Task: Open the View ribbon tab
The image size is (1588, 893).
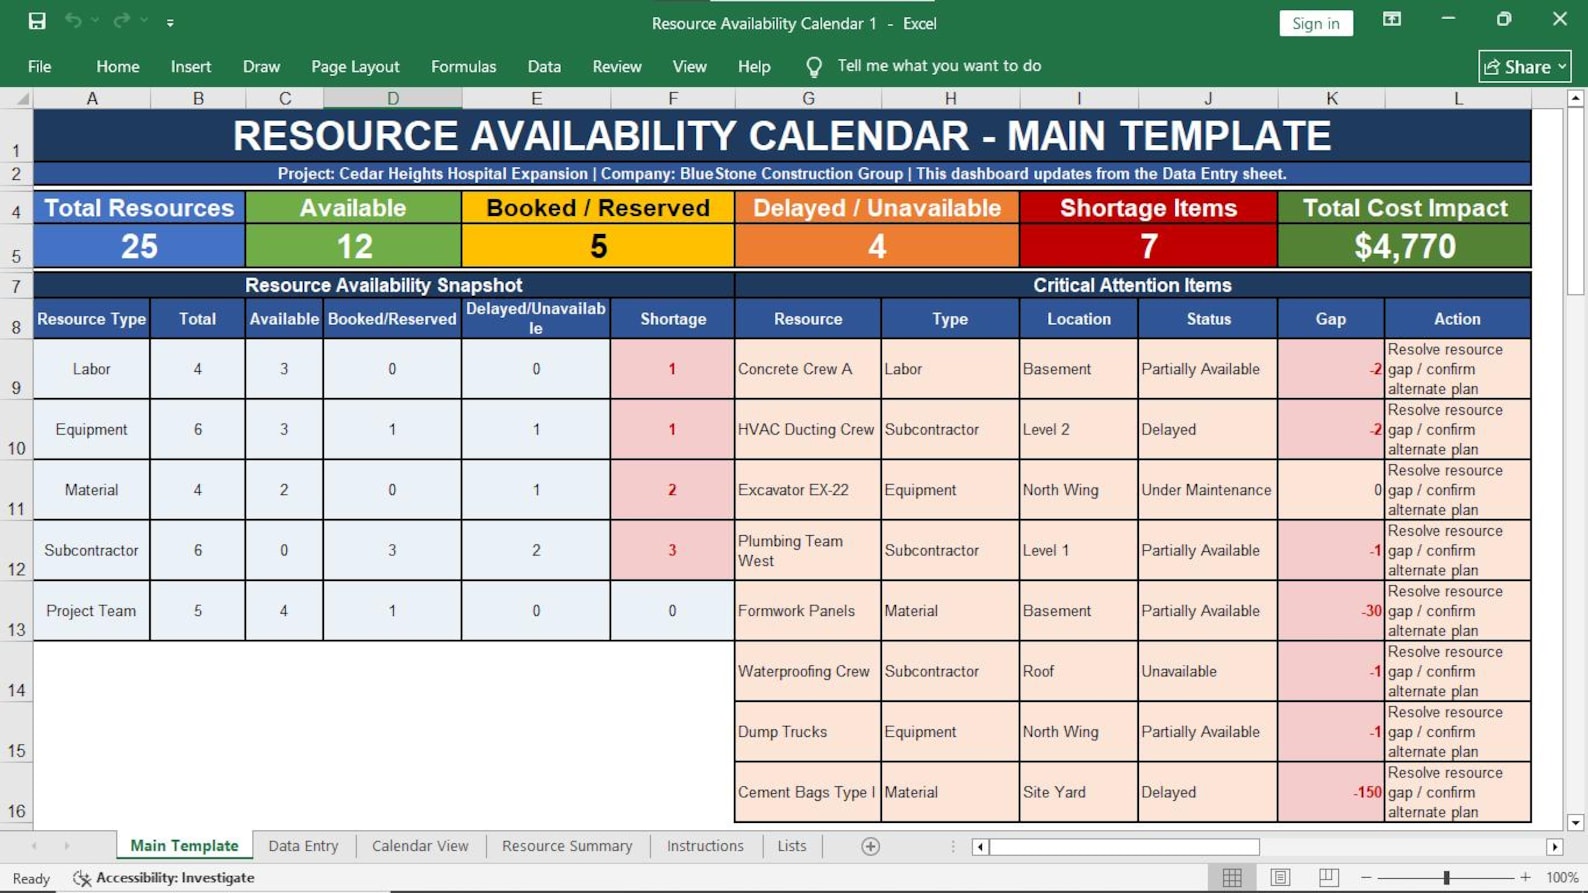Action: (689, 66)
